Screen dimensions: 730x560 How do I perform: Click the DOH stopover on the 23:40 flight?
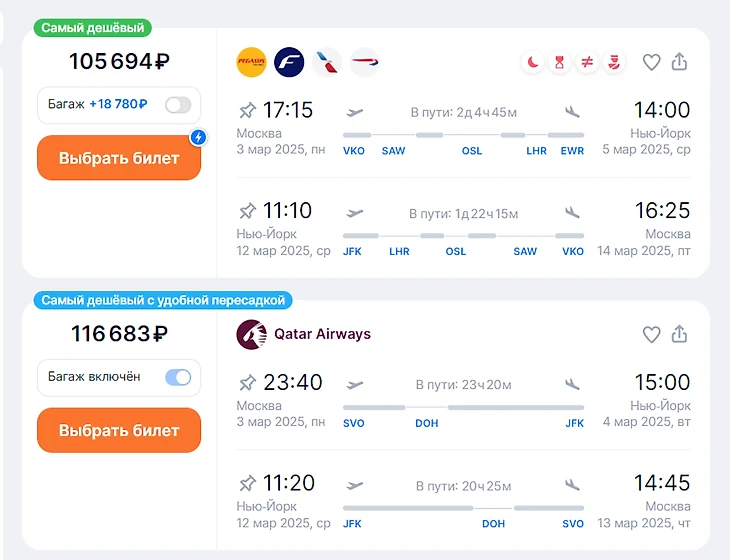click(x=427, y=423)
